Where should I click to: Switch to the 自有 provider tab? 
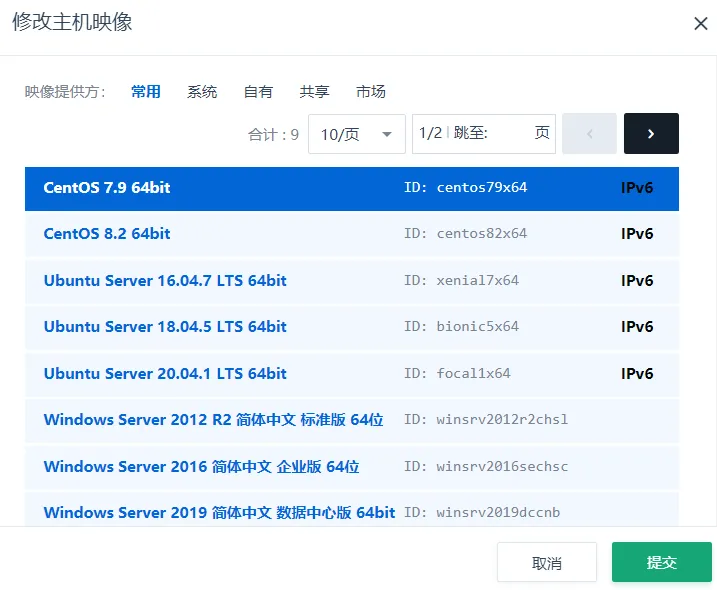pyautogui.click(x=258, y=91)
